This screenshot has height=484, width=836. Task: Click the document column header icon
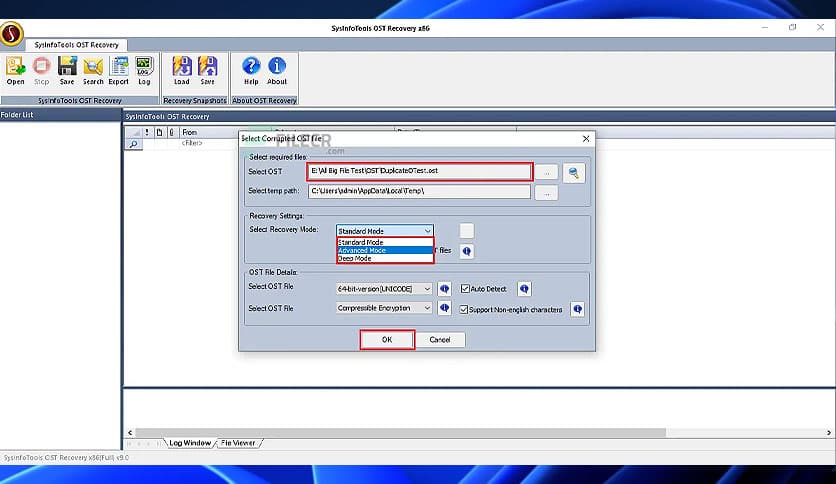click(x=159, y=132)
